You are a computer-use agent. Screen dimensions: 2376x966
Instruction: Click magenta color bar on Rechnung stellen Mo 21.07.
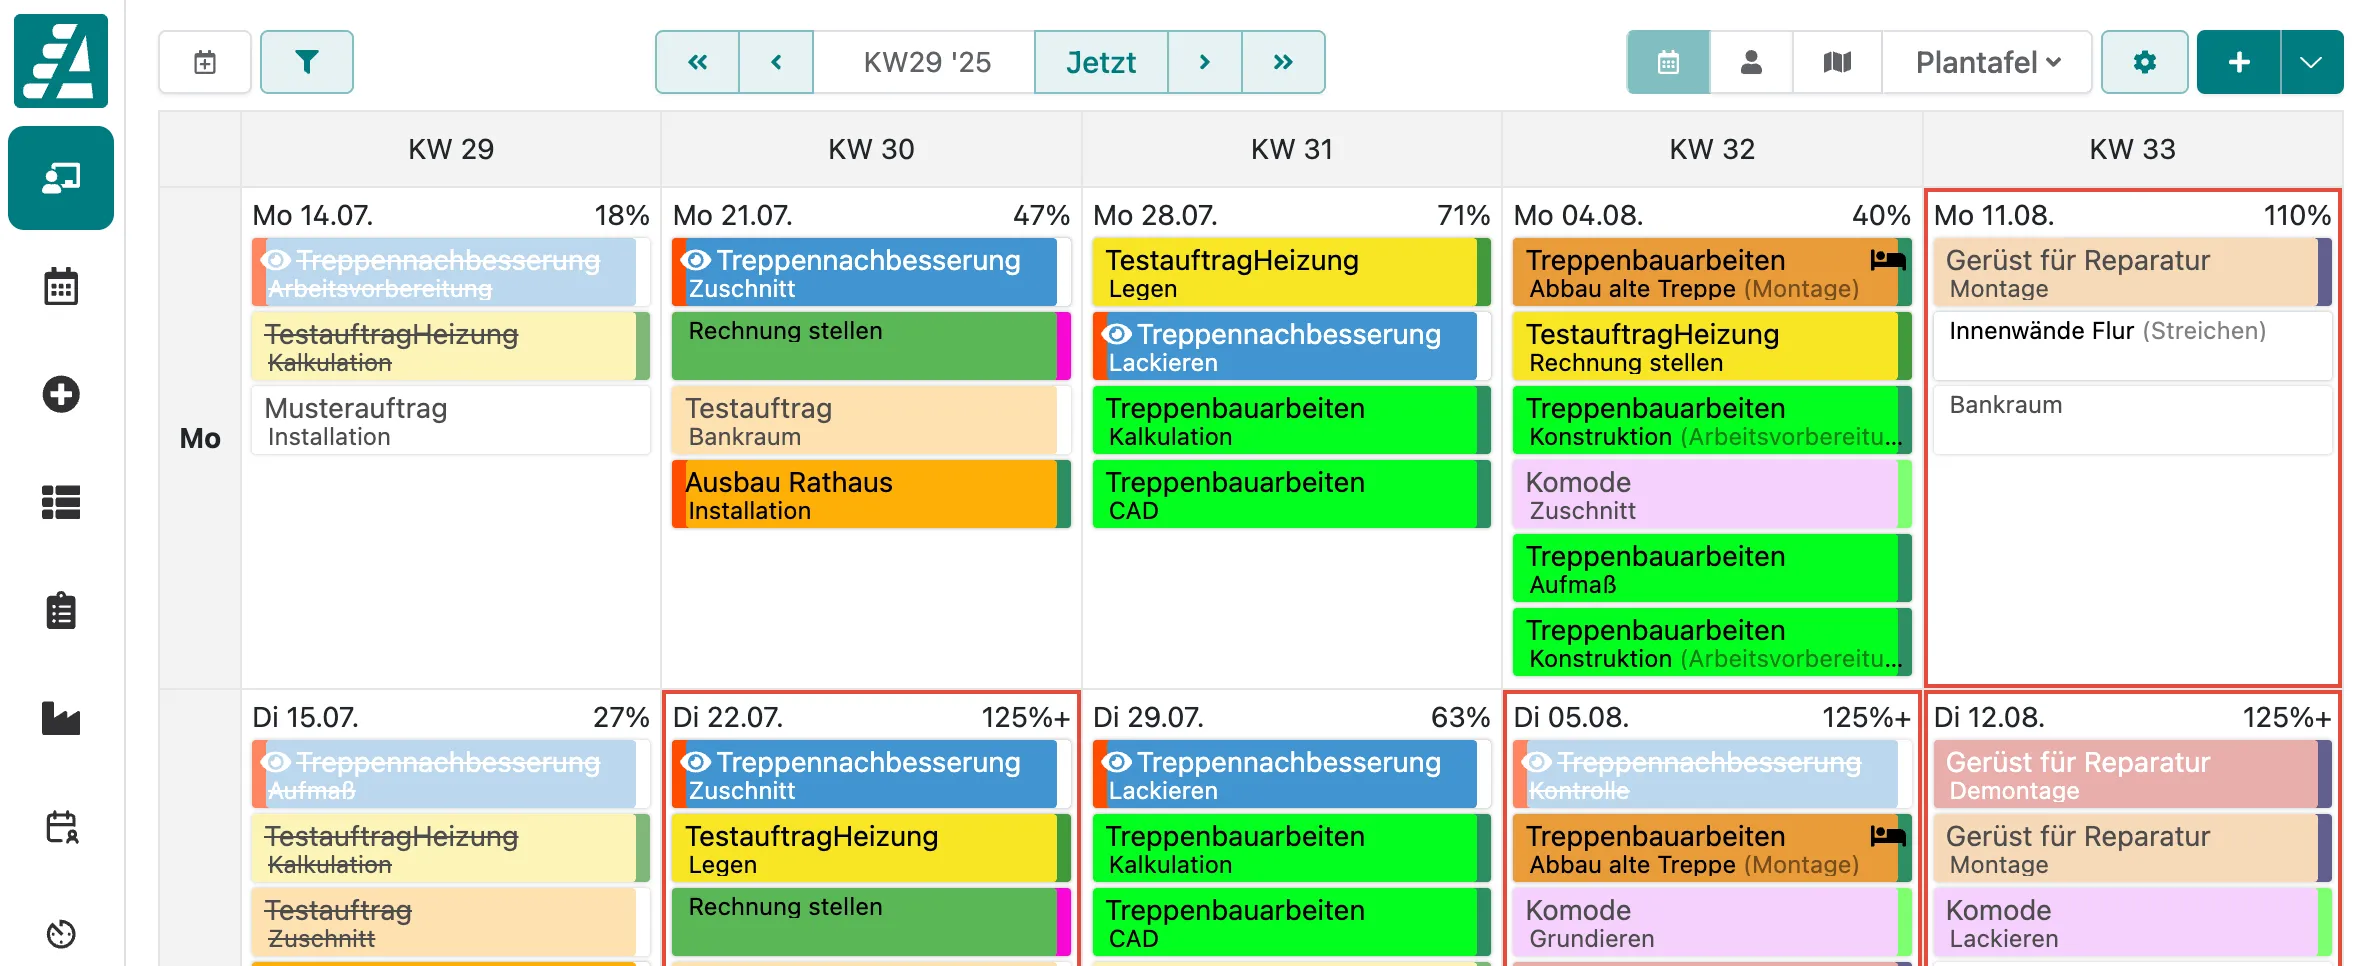pyautogui.click(x=1064, y=345)
